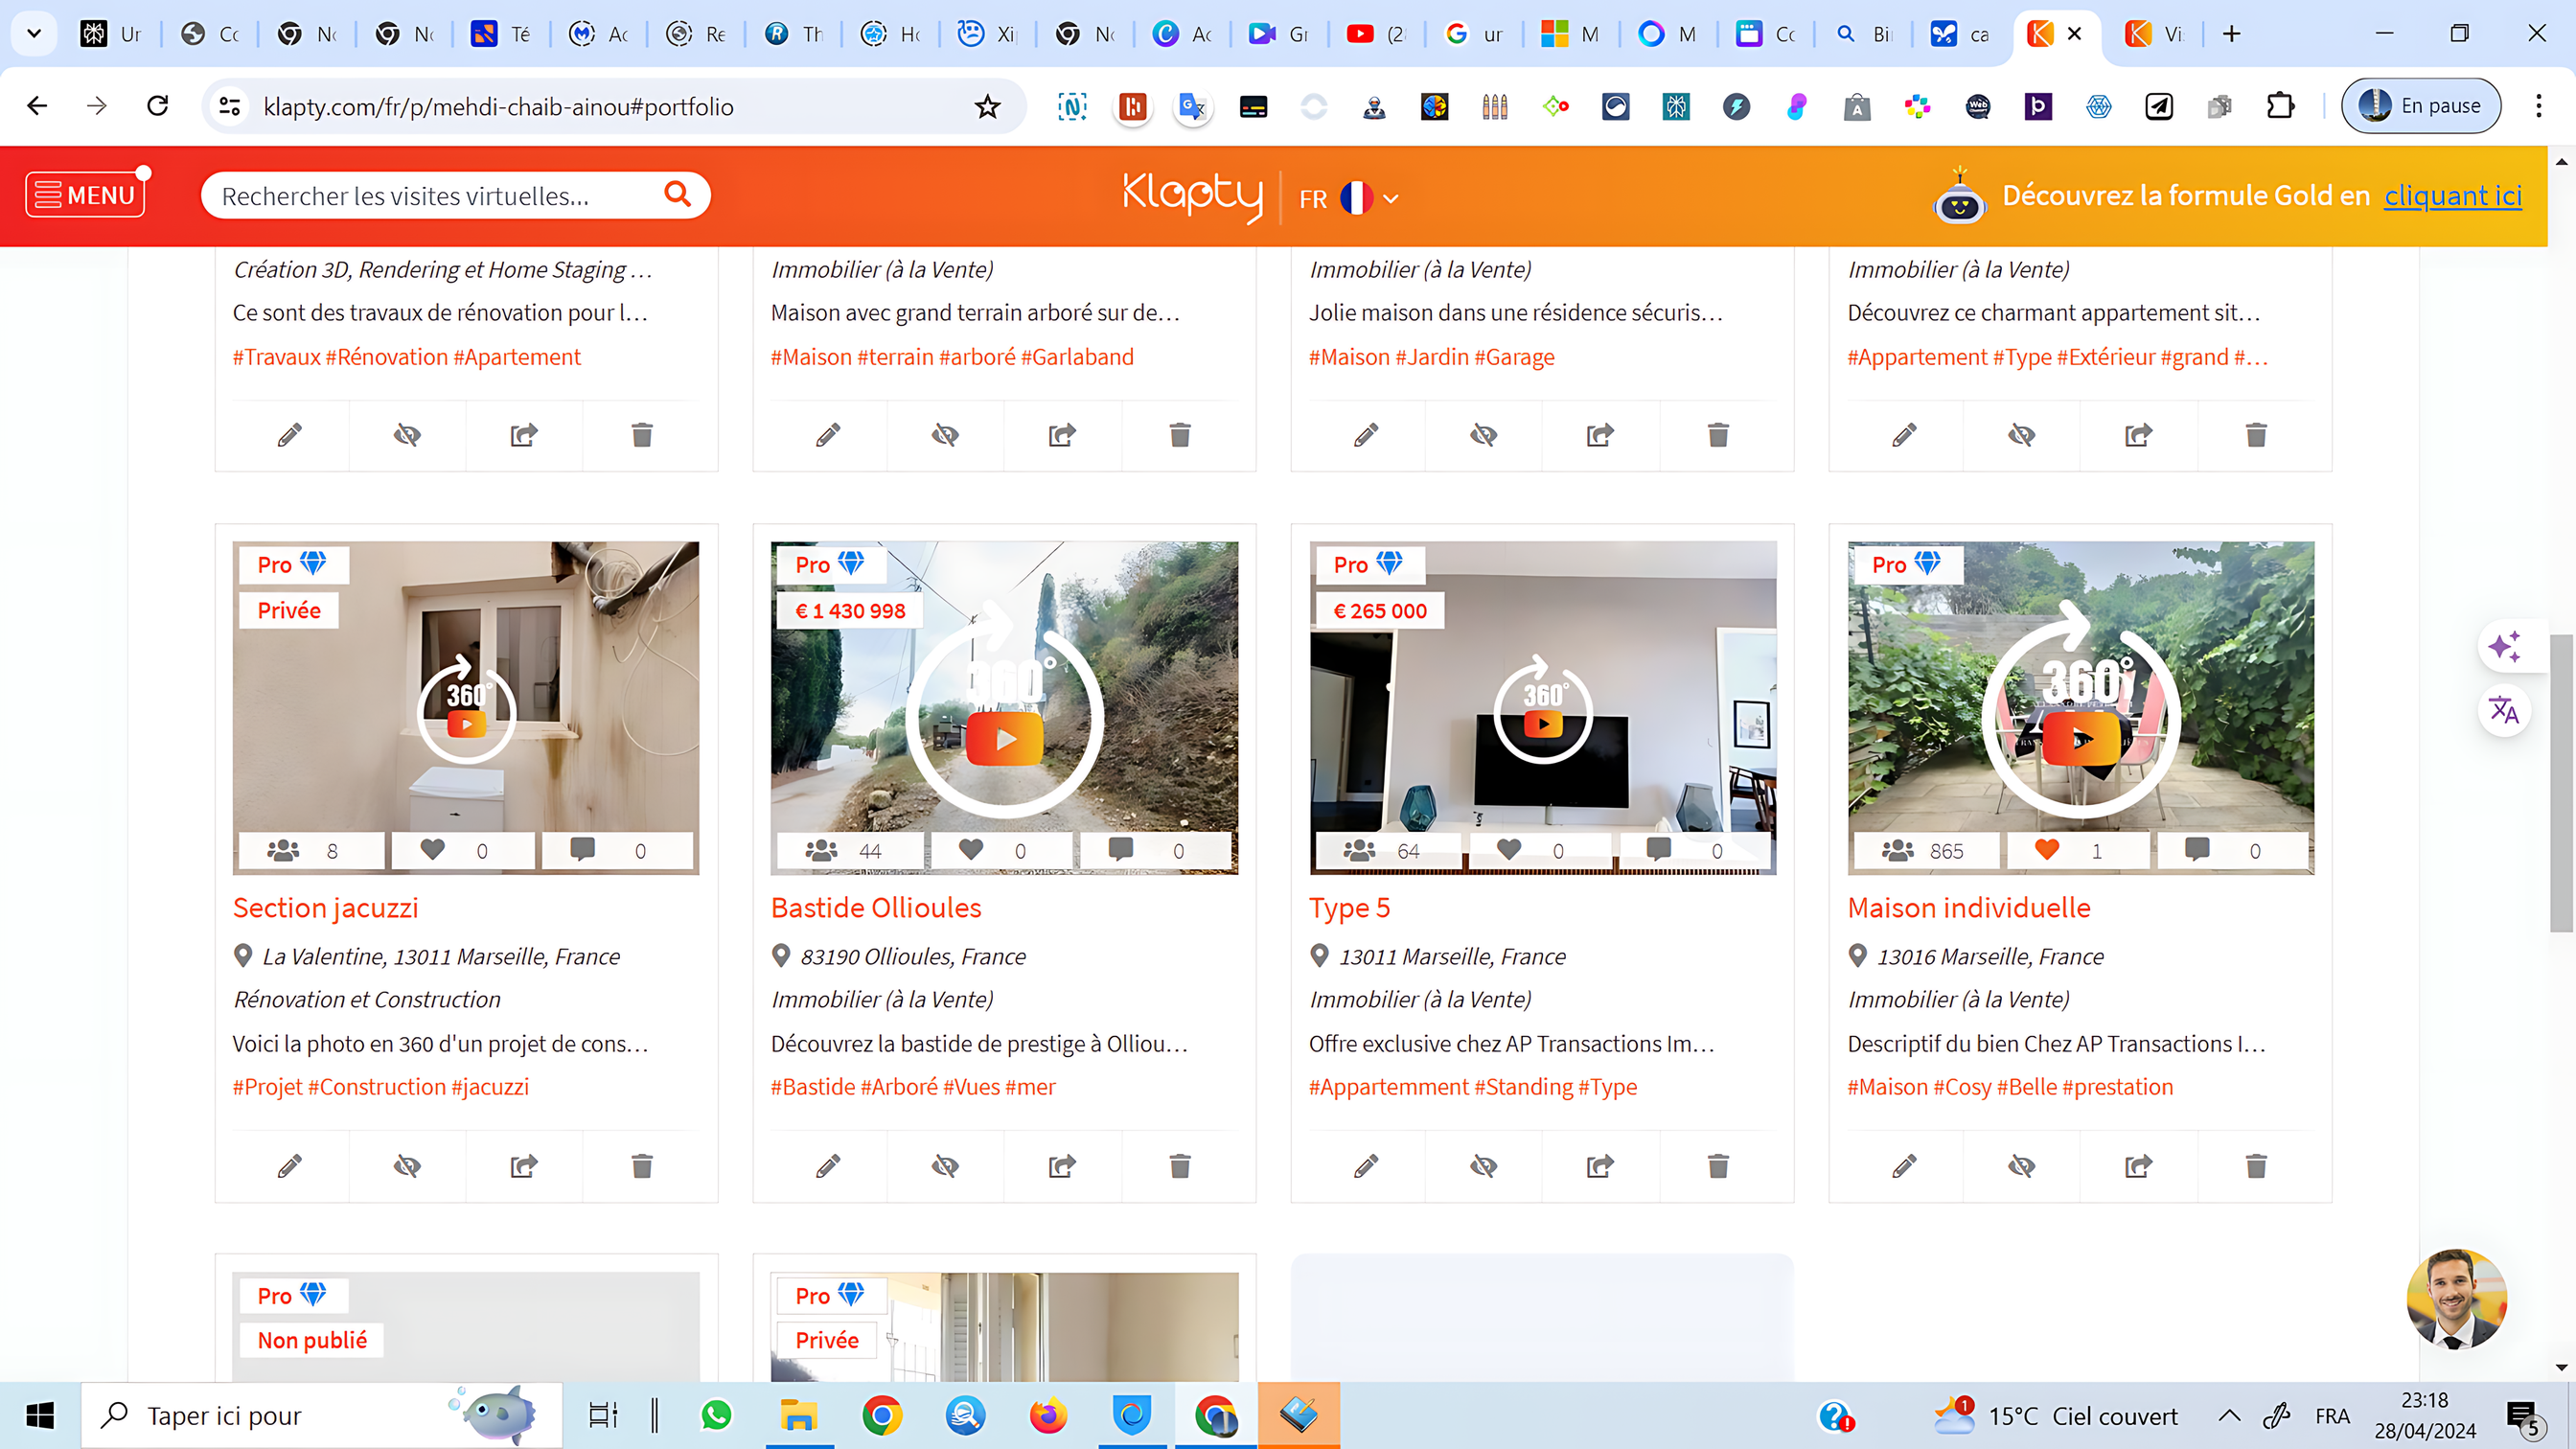Open the Chrome three-dot menu
2576x1449 pixels.
click(x=2538, y=106)
